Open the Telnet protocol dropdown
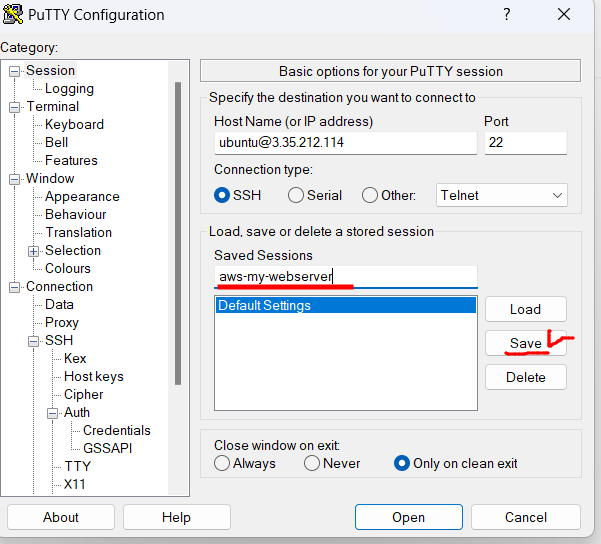601x544 pixels. click(501, 196)
